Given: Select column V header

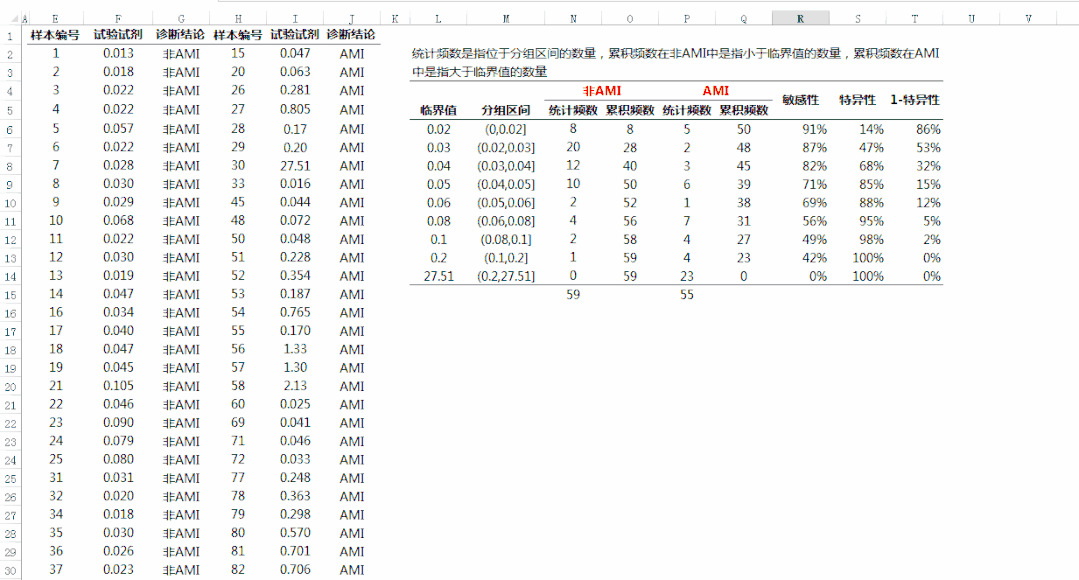Looking at the screenshot, I should (x=1029, y=18).
